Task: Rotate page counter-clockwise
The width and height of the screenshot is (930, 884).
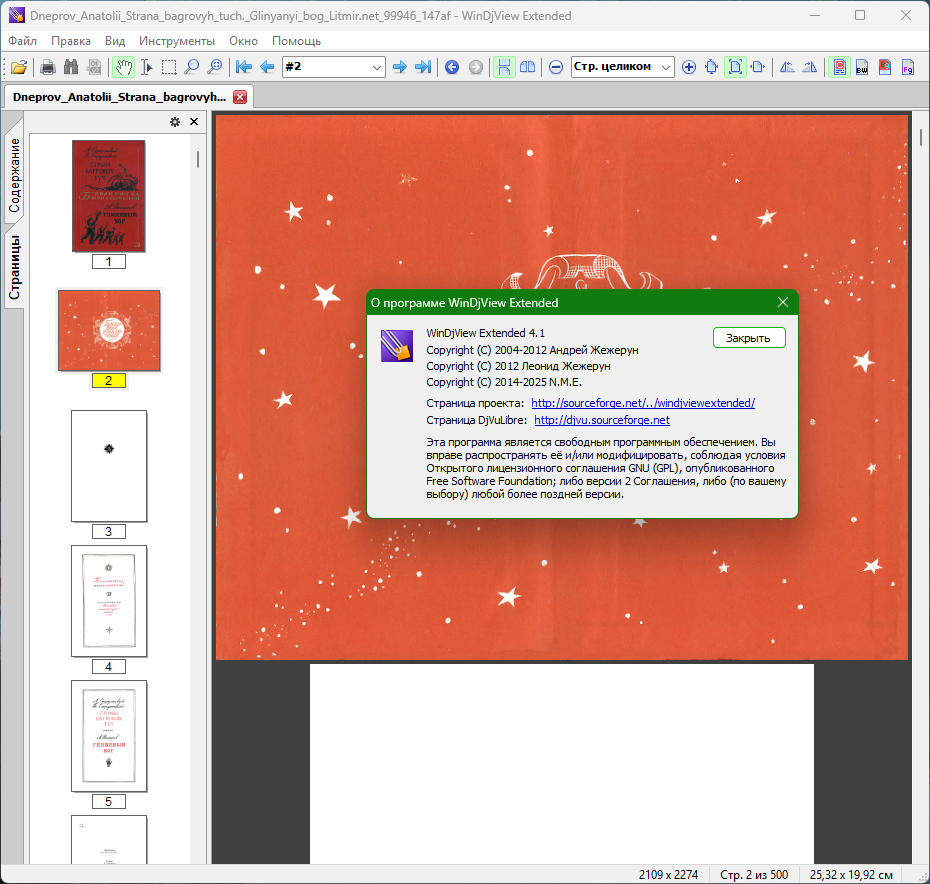Action: [787, 67]
